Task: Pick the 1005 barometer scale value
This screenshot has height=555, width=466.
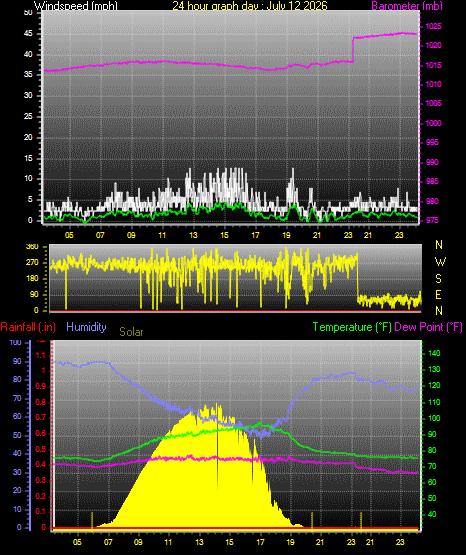Action: (x=433, y=103)
